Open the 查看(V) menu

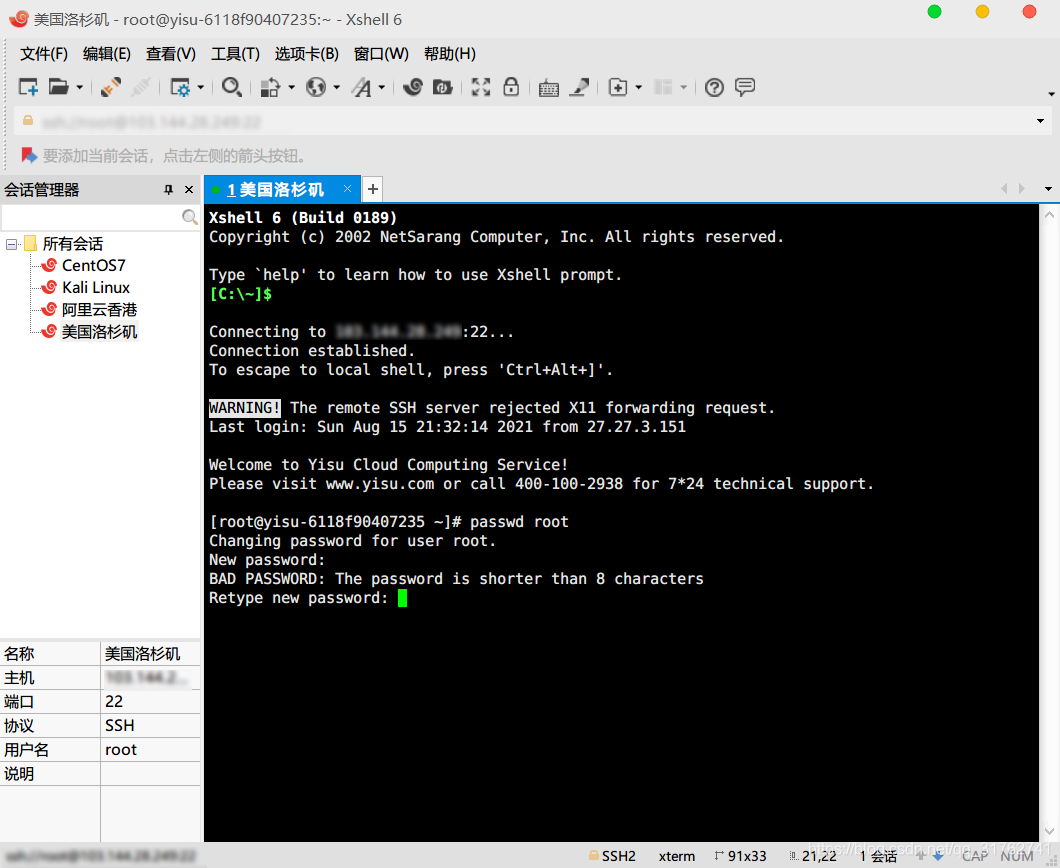[171, 54]
